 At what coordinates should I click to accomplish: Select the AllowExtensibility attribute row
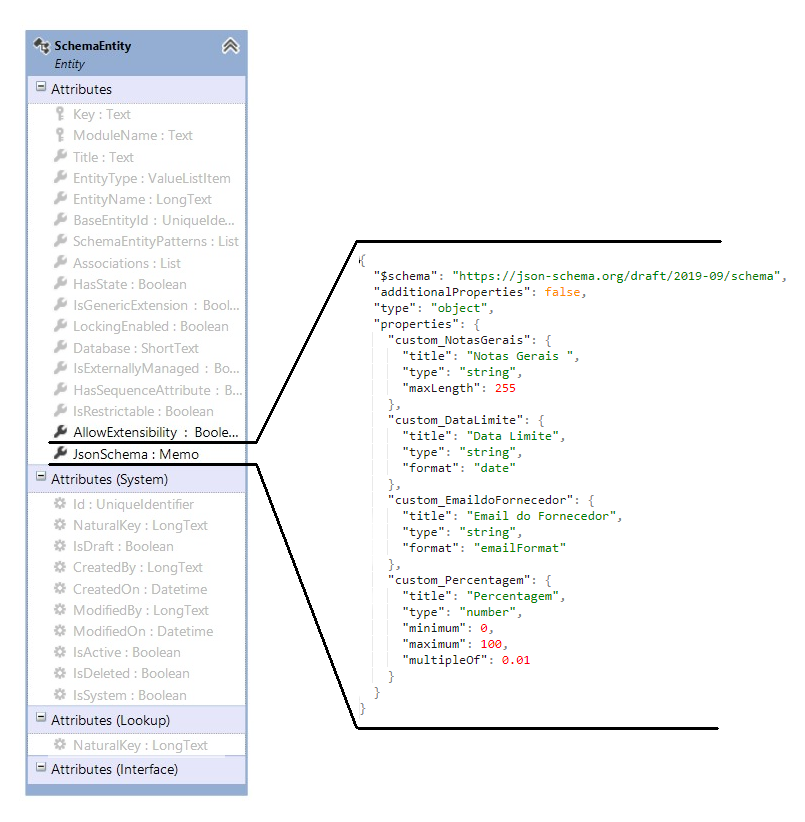(156, 432)
